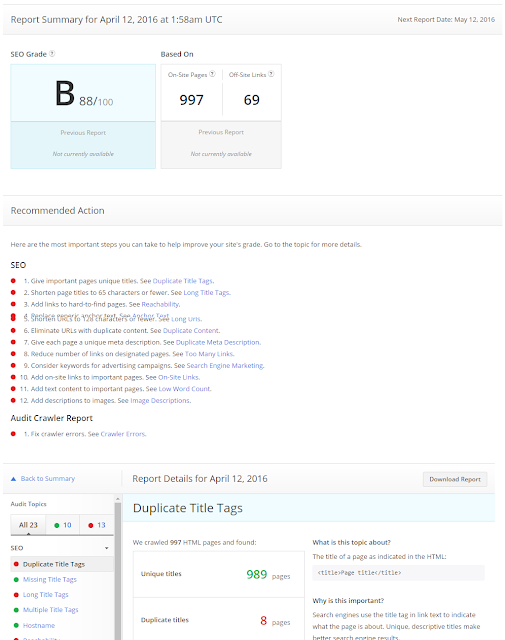
Task: Click the Download Report button
Action: coord(455,479)
